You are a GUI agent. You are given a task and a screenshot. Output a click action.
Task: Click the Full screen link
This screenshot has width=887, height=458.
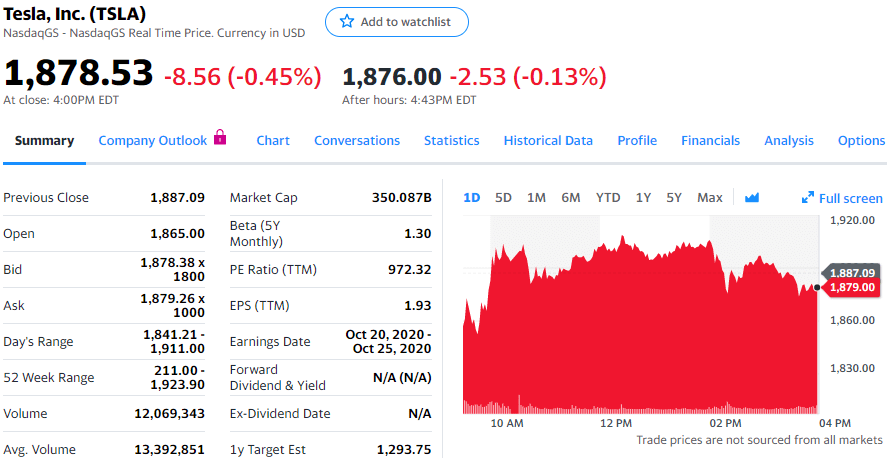850,198
